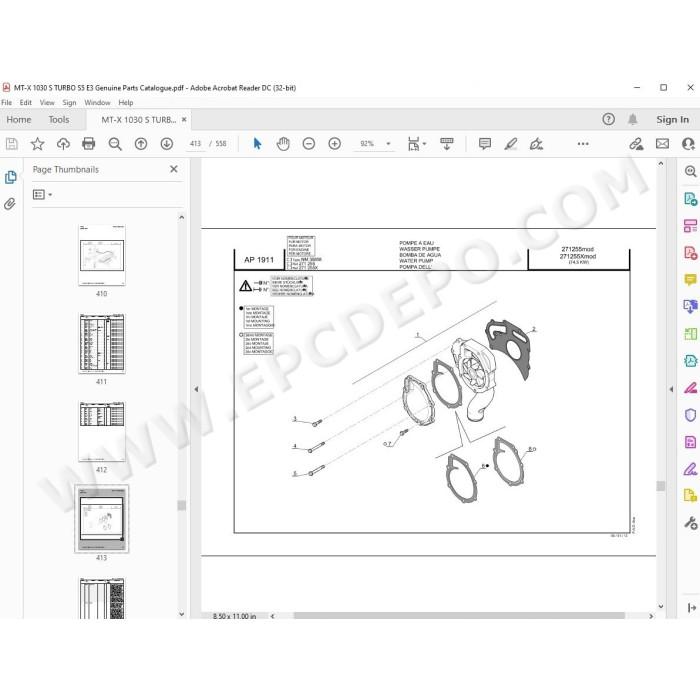Open Organize Pages tool in right pane
Screen dimensions: 700x700
(x=690, y=334)
